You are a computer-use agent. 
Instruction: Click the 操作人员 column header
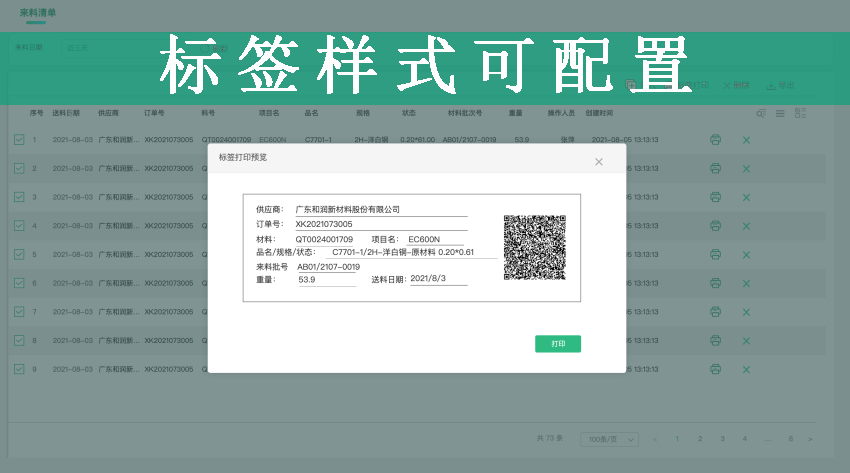tap(561, 113)
